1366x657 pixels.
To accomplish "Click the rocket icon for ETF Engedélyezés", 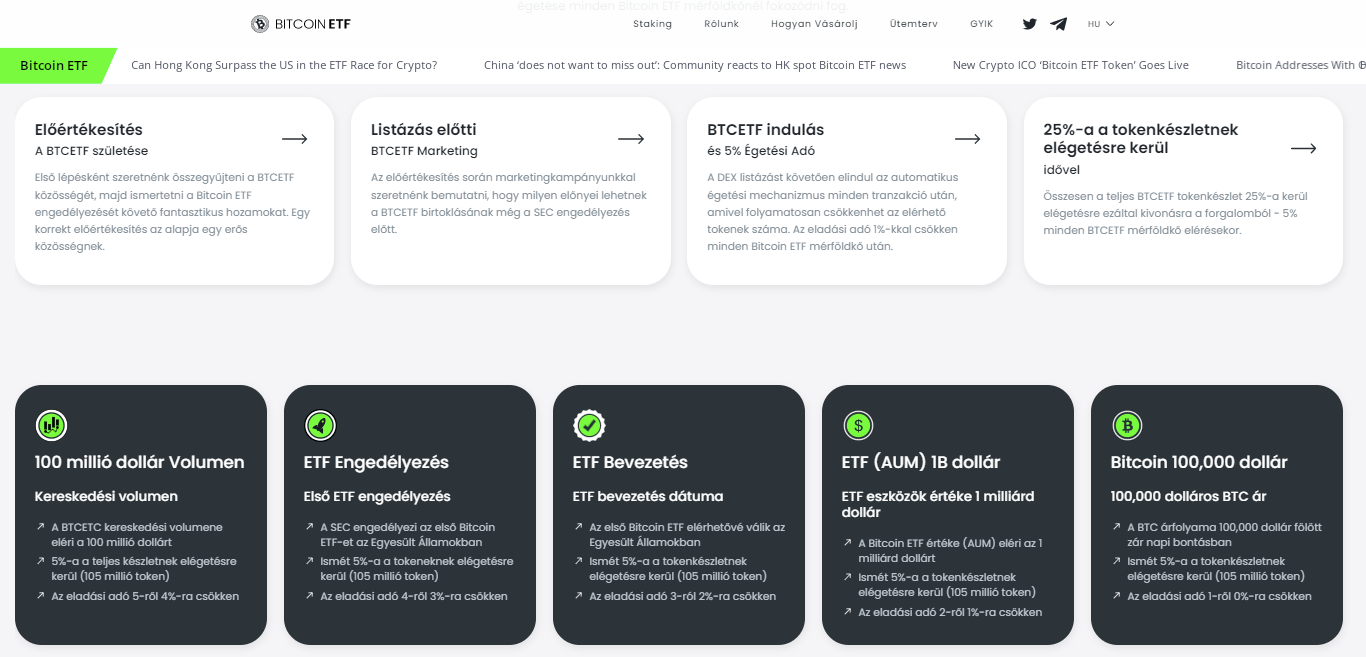I will pyautogui.click(x=320, y=425).
